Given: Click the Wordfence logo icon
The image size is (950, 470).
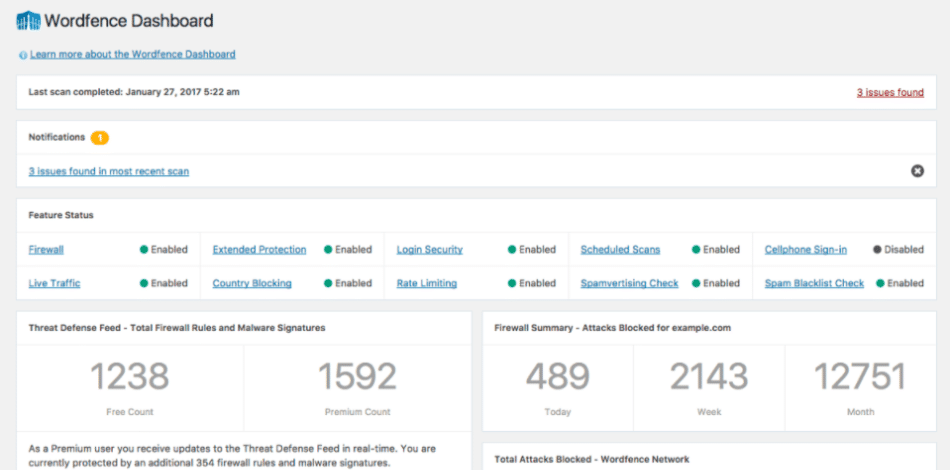Looking at the screenshot, I should click(29, 20).
